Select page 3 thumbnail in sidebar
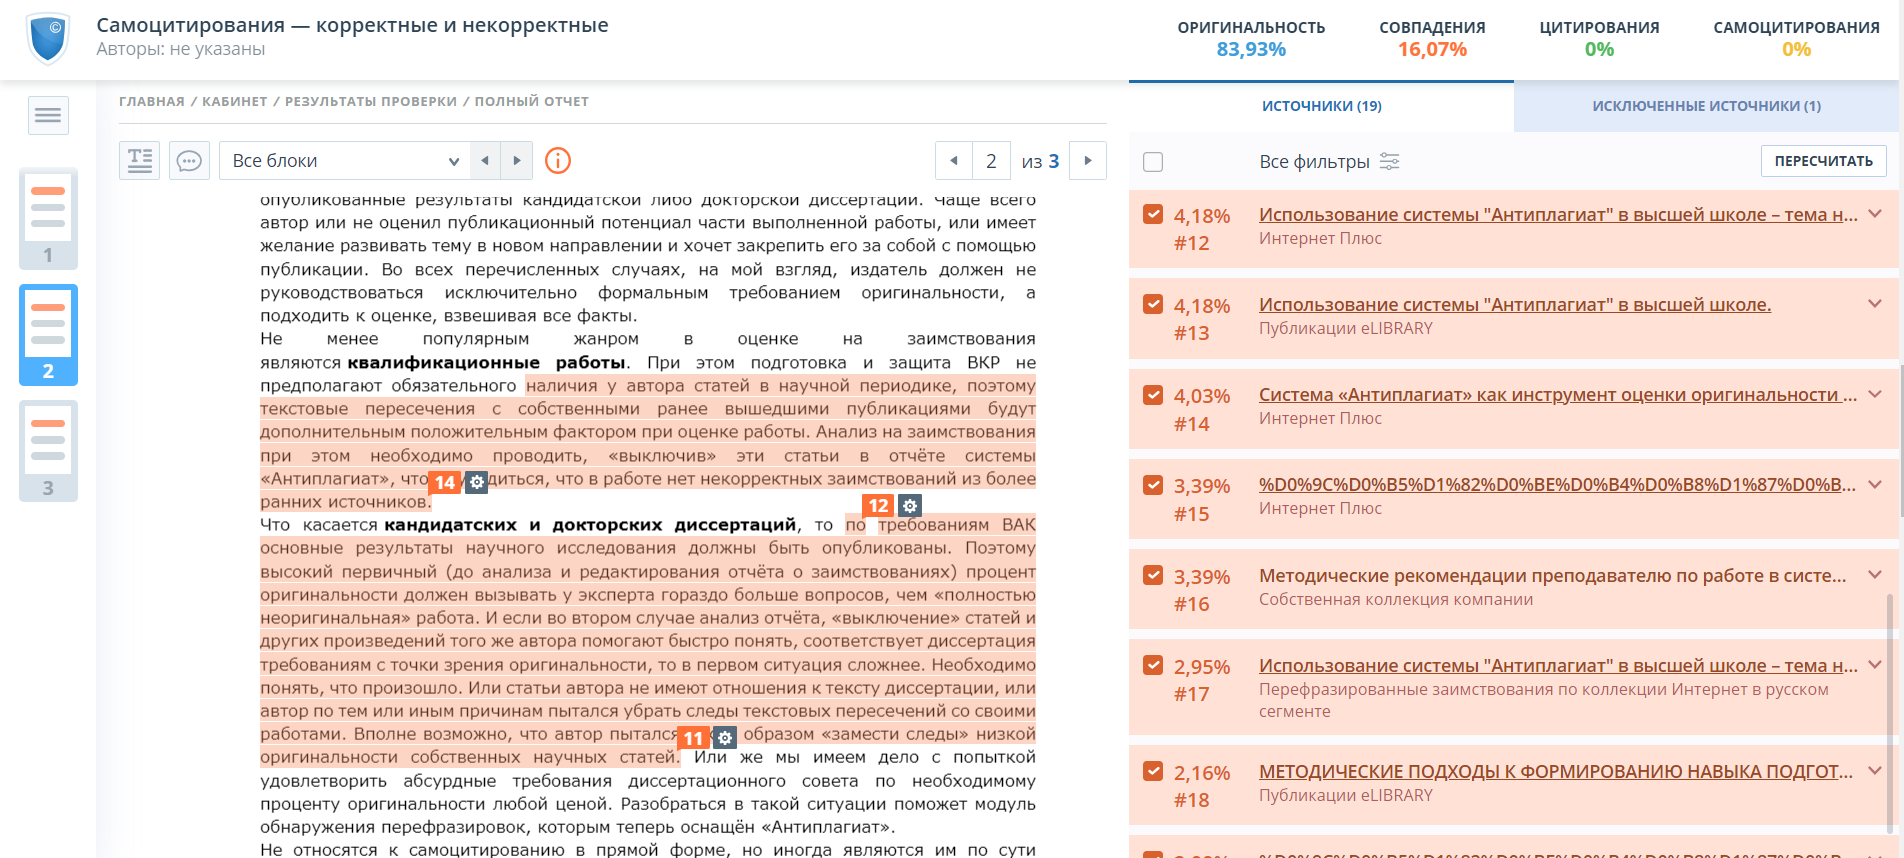This screenshot has height=858, width=1904. pos(48,451)
